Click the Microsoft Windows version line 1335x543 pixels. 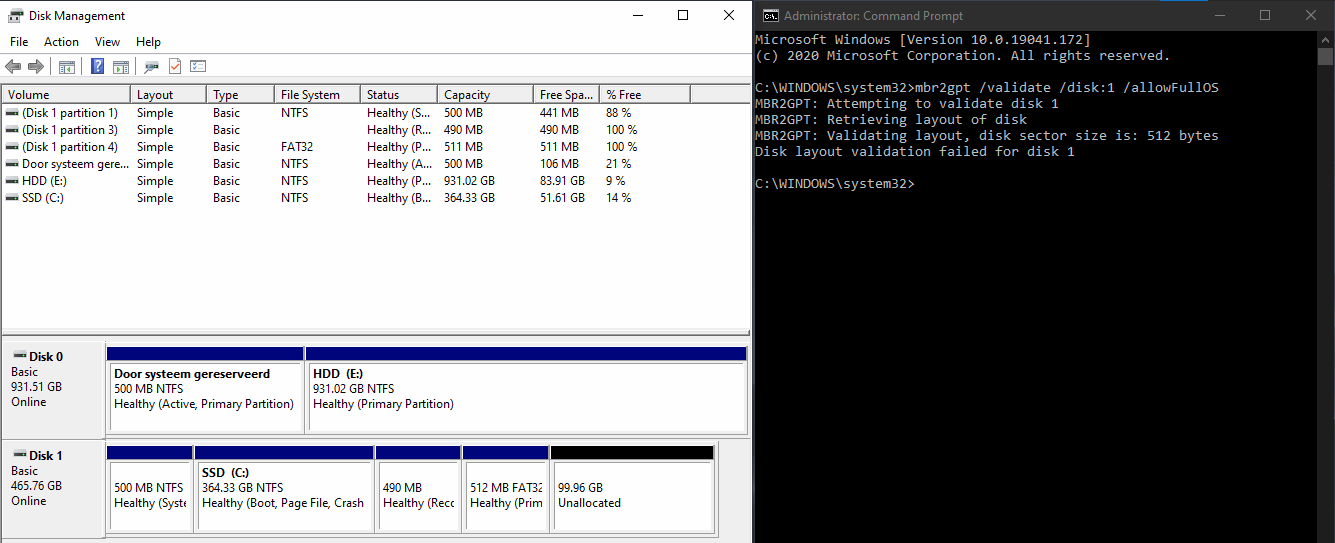pyautogui.click(x=923, y=40)
